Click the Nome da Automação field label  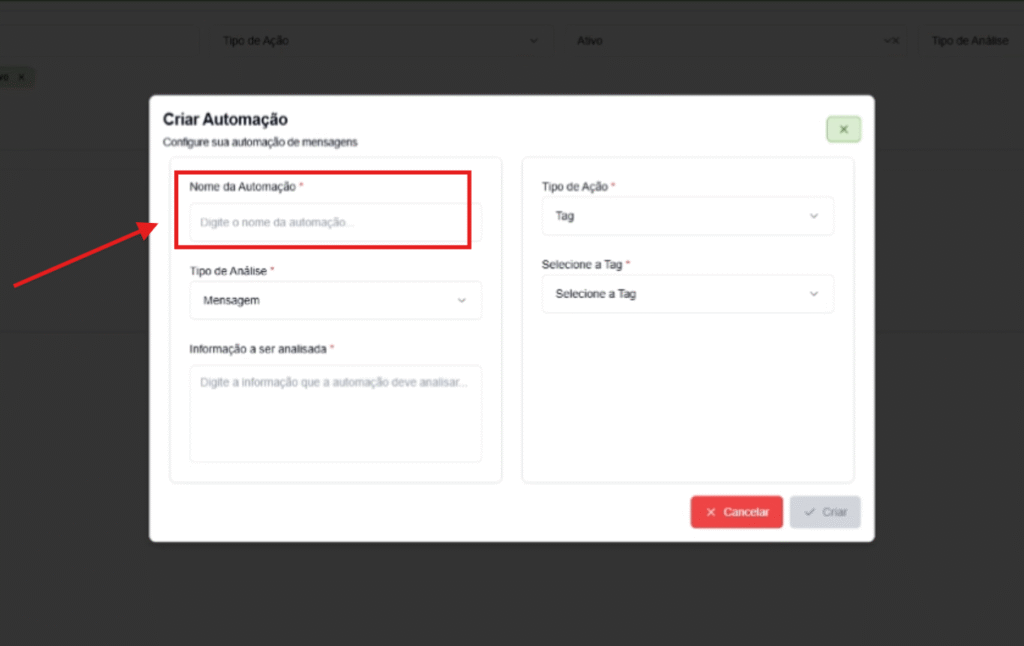242,186
